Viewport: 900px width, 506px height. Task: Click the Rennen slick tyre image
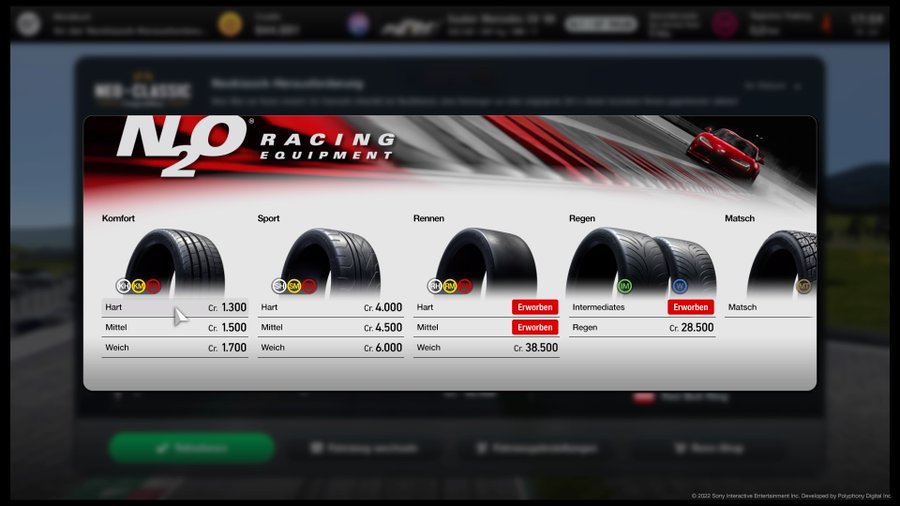487,262
